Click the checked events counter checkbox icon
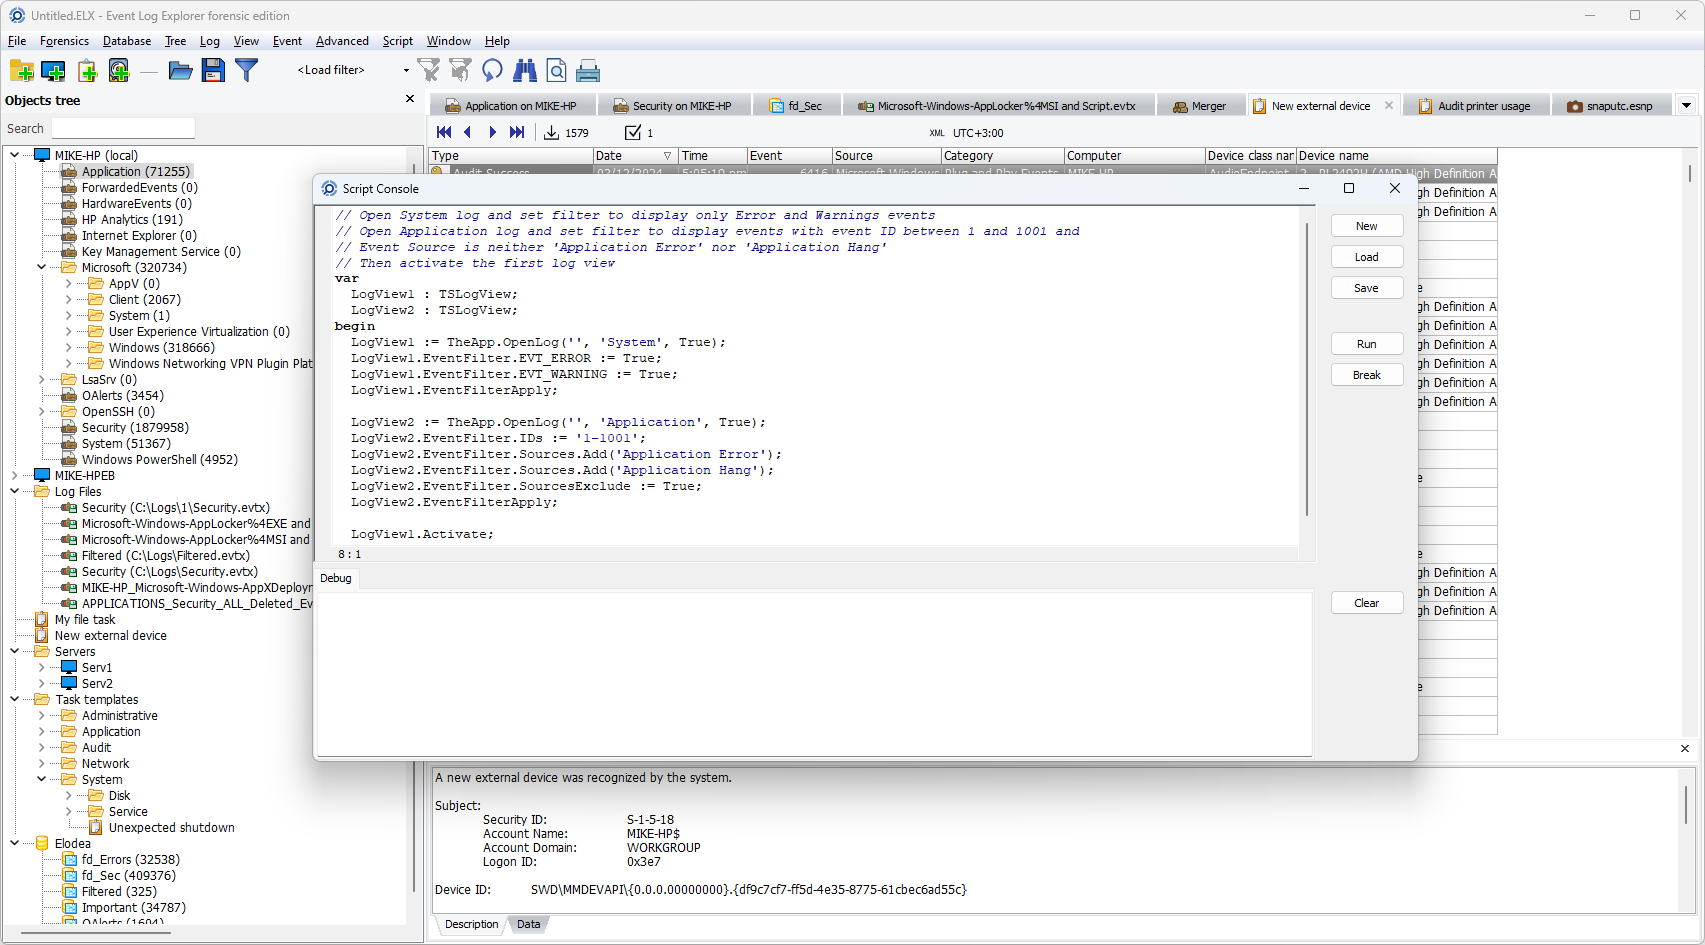 click(633, 132)
